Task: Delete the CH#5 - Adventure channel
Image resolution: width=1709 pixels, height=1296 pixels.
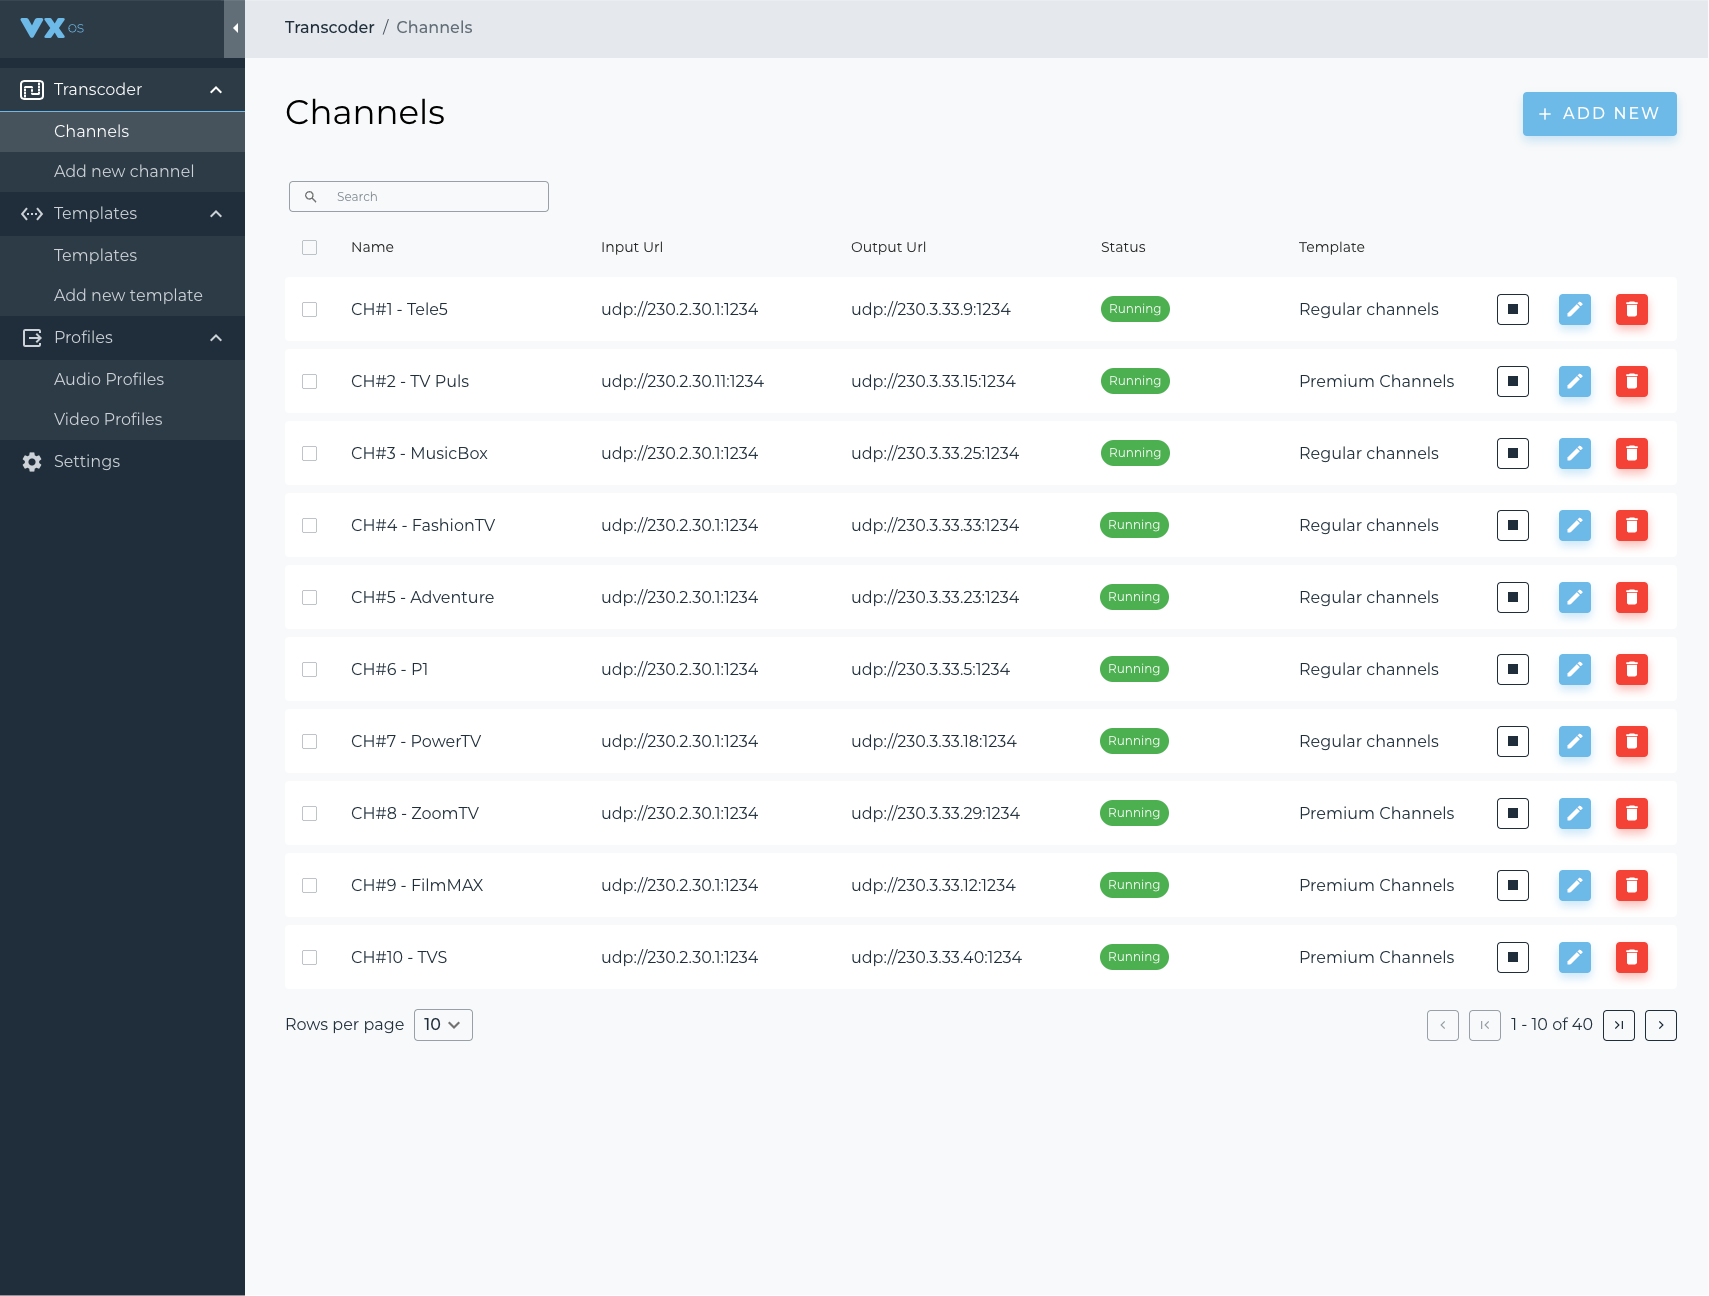Action: [1631, 597]
